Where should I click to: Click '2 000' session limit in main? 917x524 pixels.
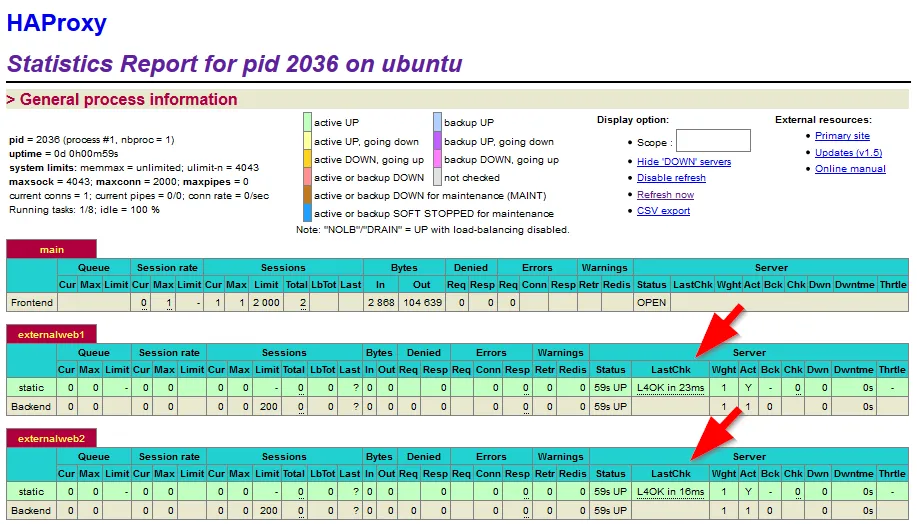[266, 303]
